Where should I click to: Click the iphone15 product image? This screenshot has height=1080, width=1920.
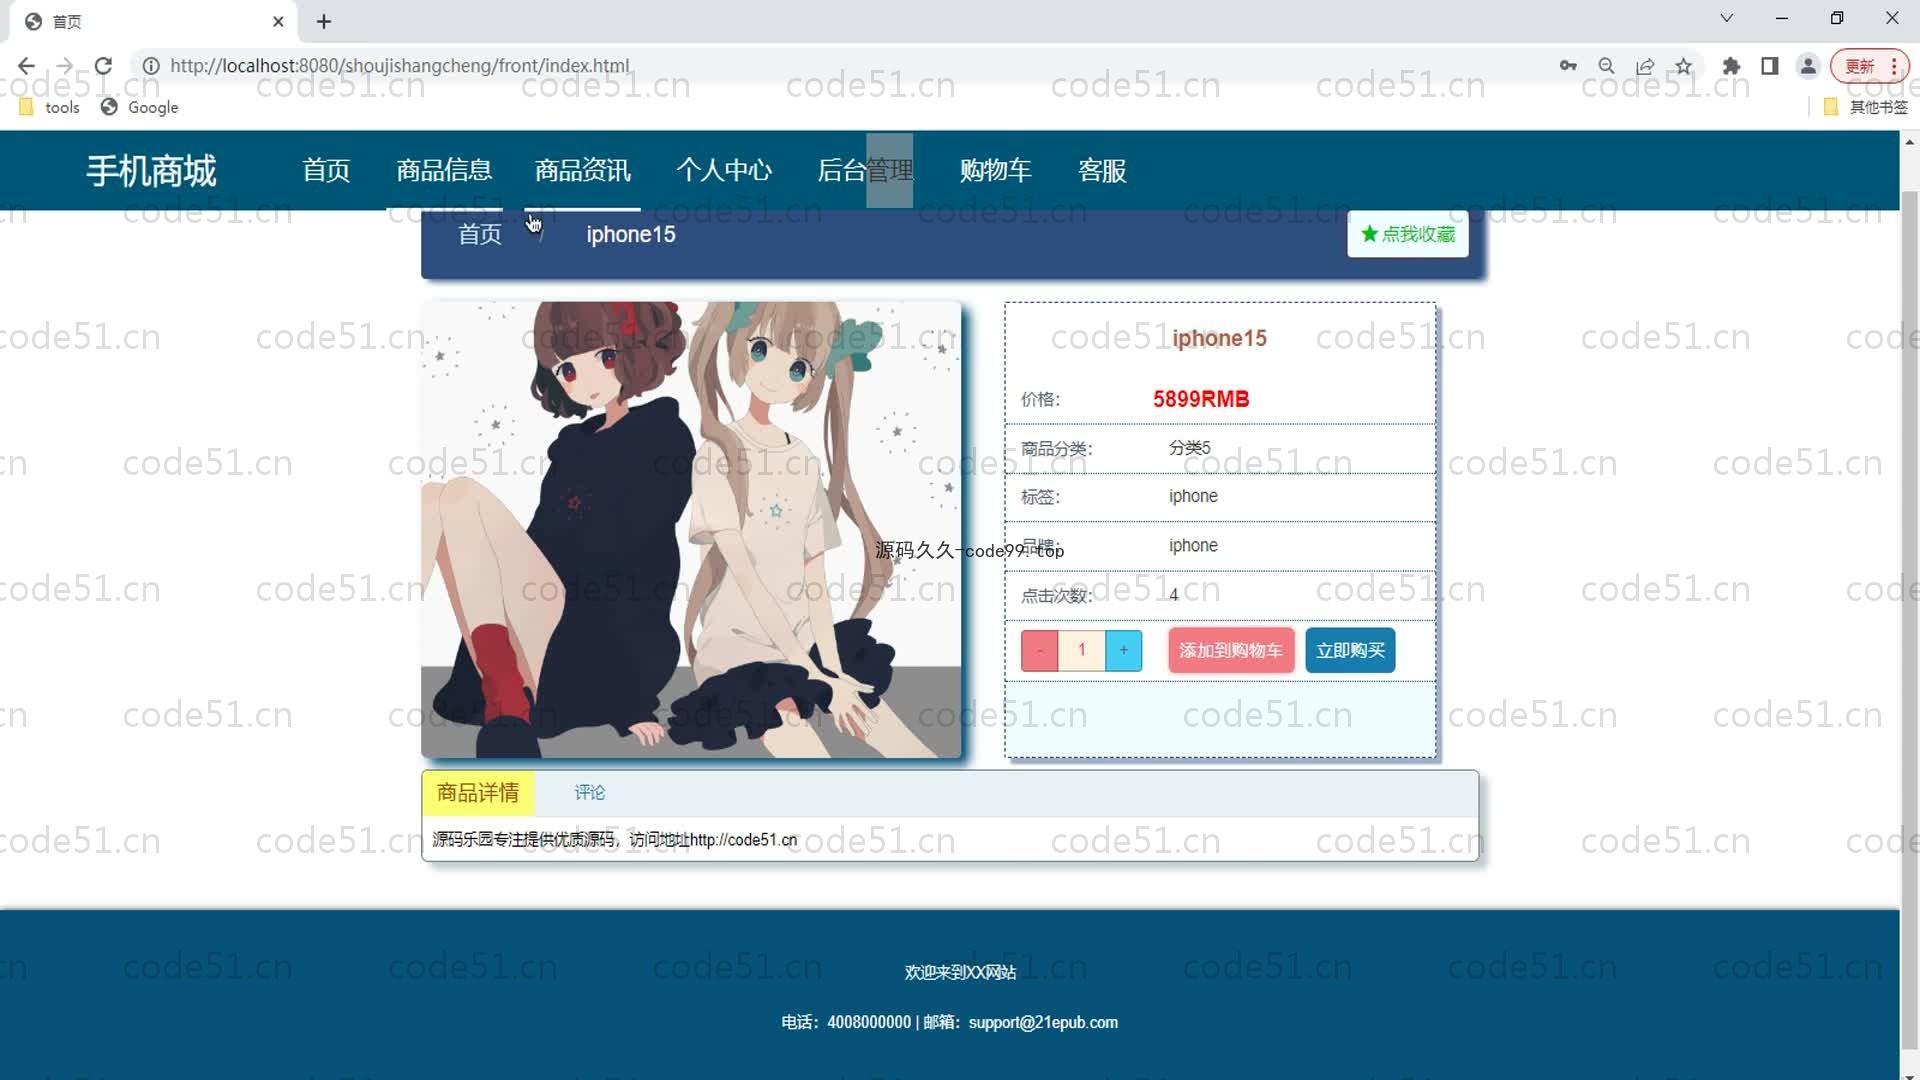coord(691,530)
